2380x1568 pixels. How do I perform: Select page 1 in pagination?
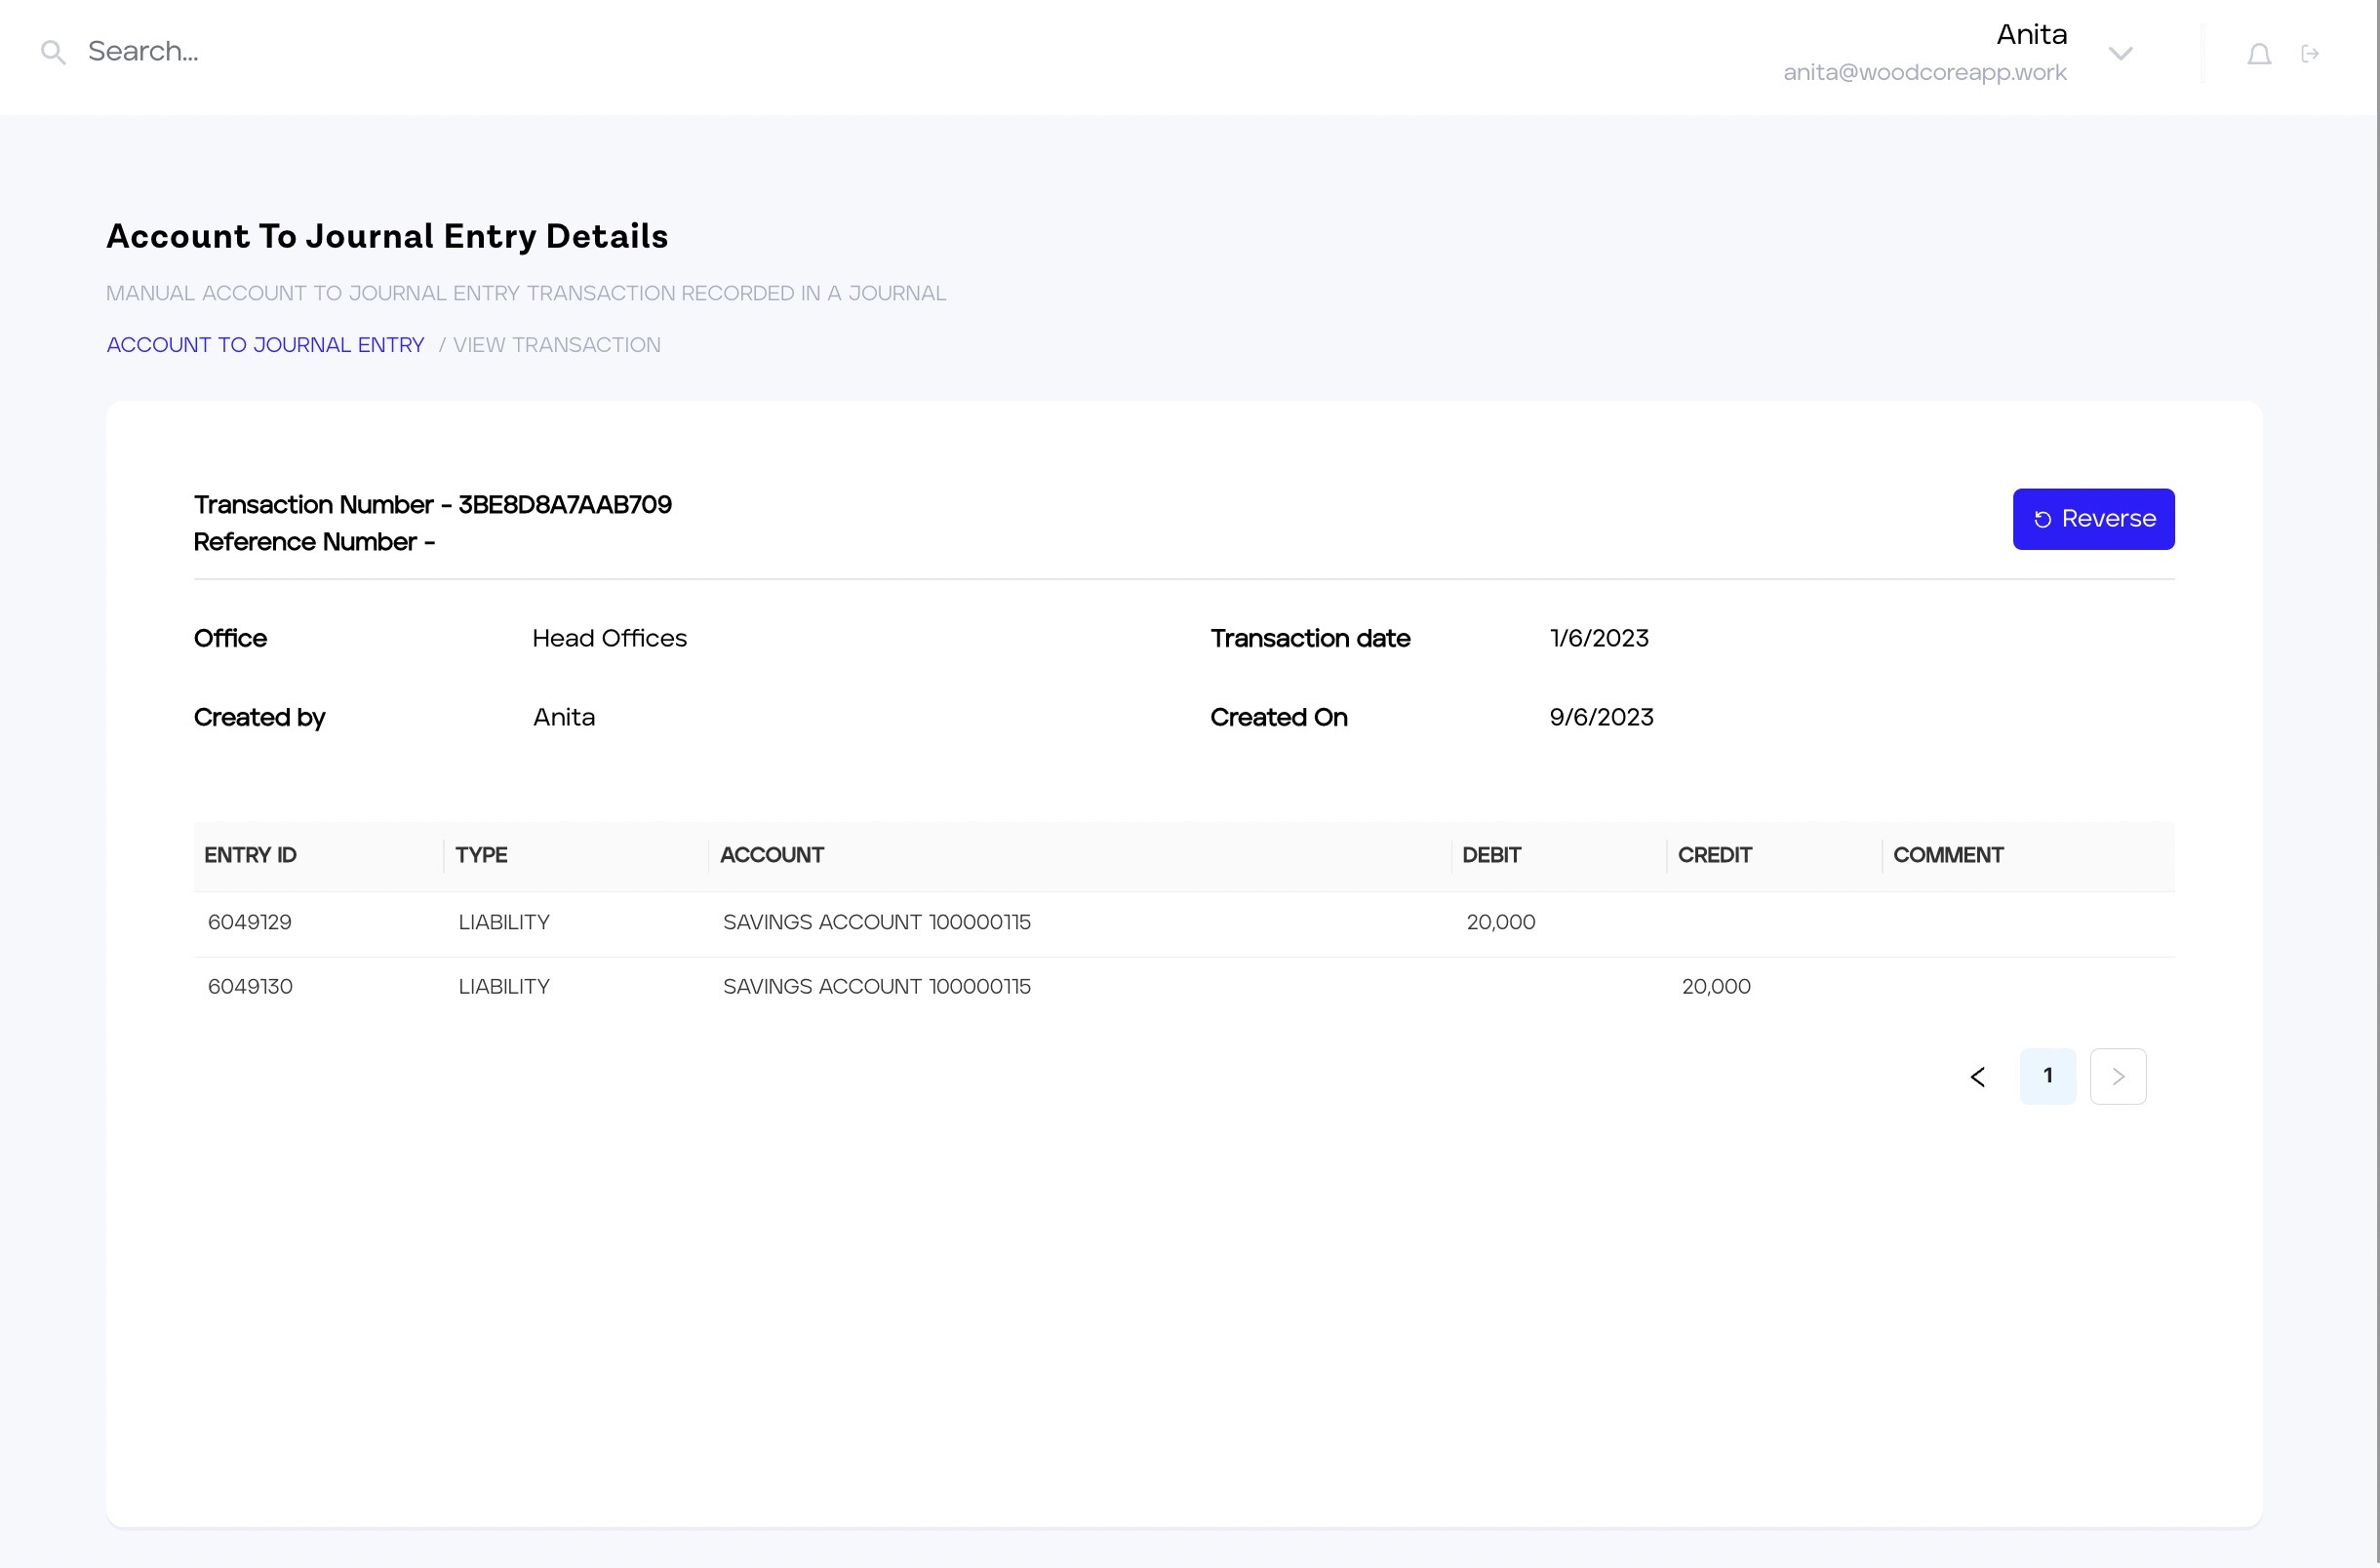(x=2047, y=1077)
